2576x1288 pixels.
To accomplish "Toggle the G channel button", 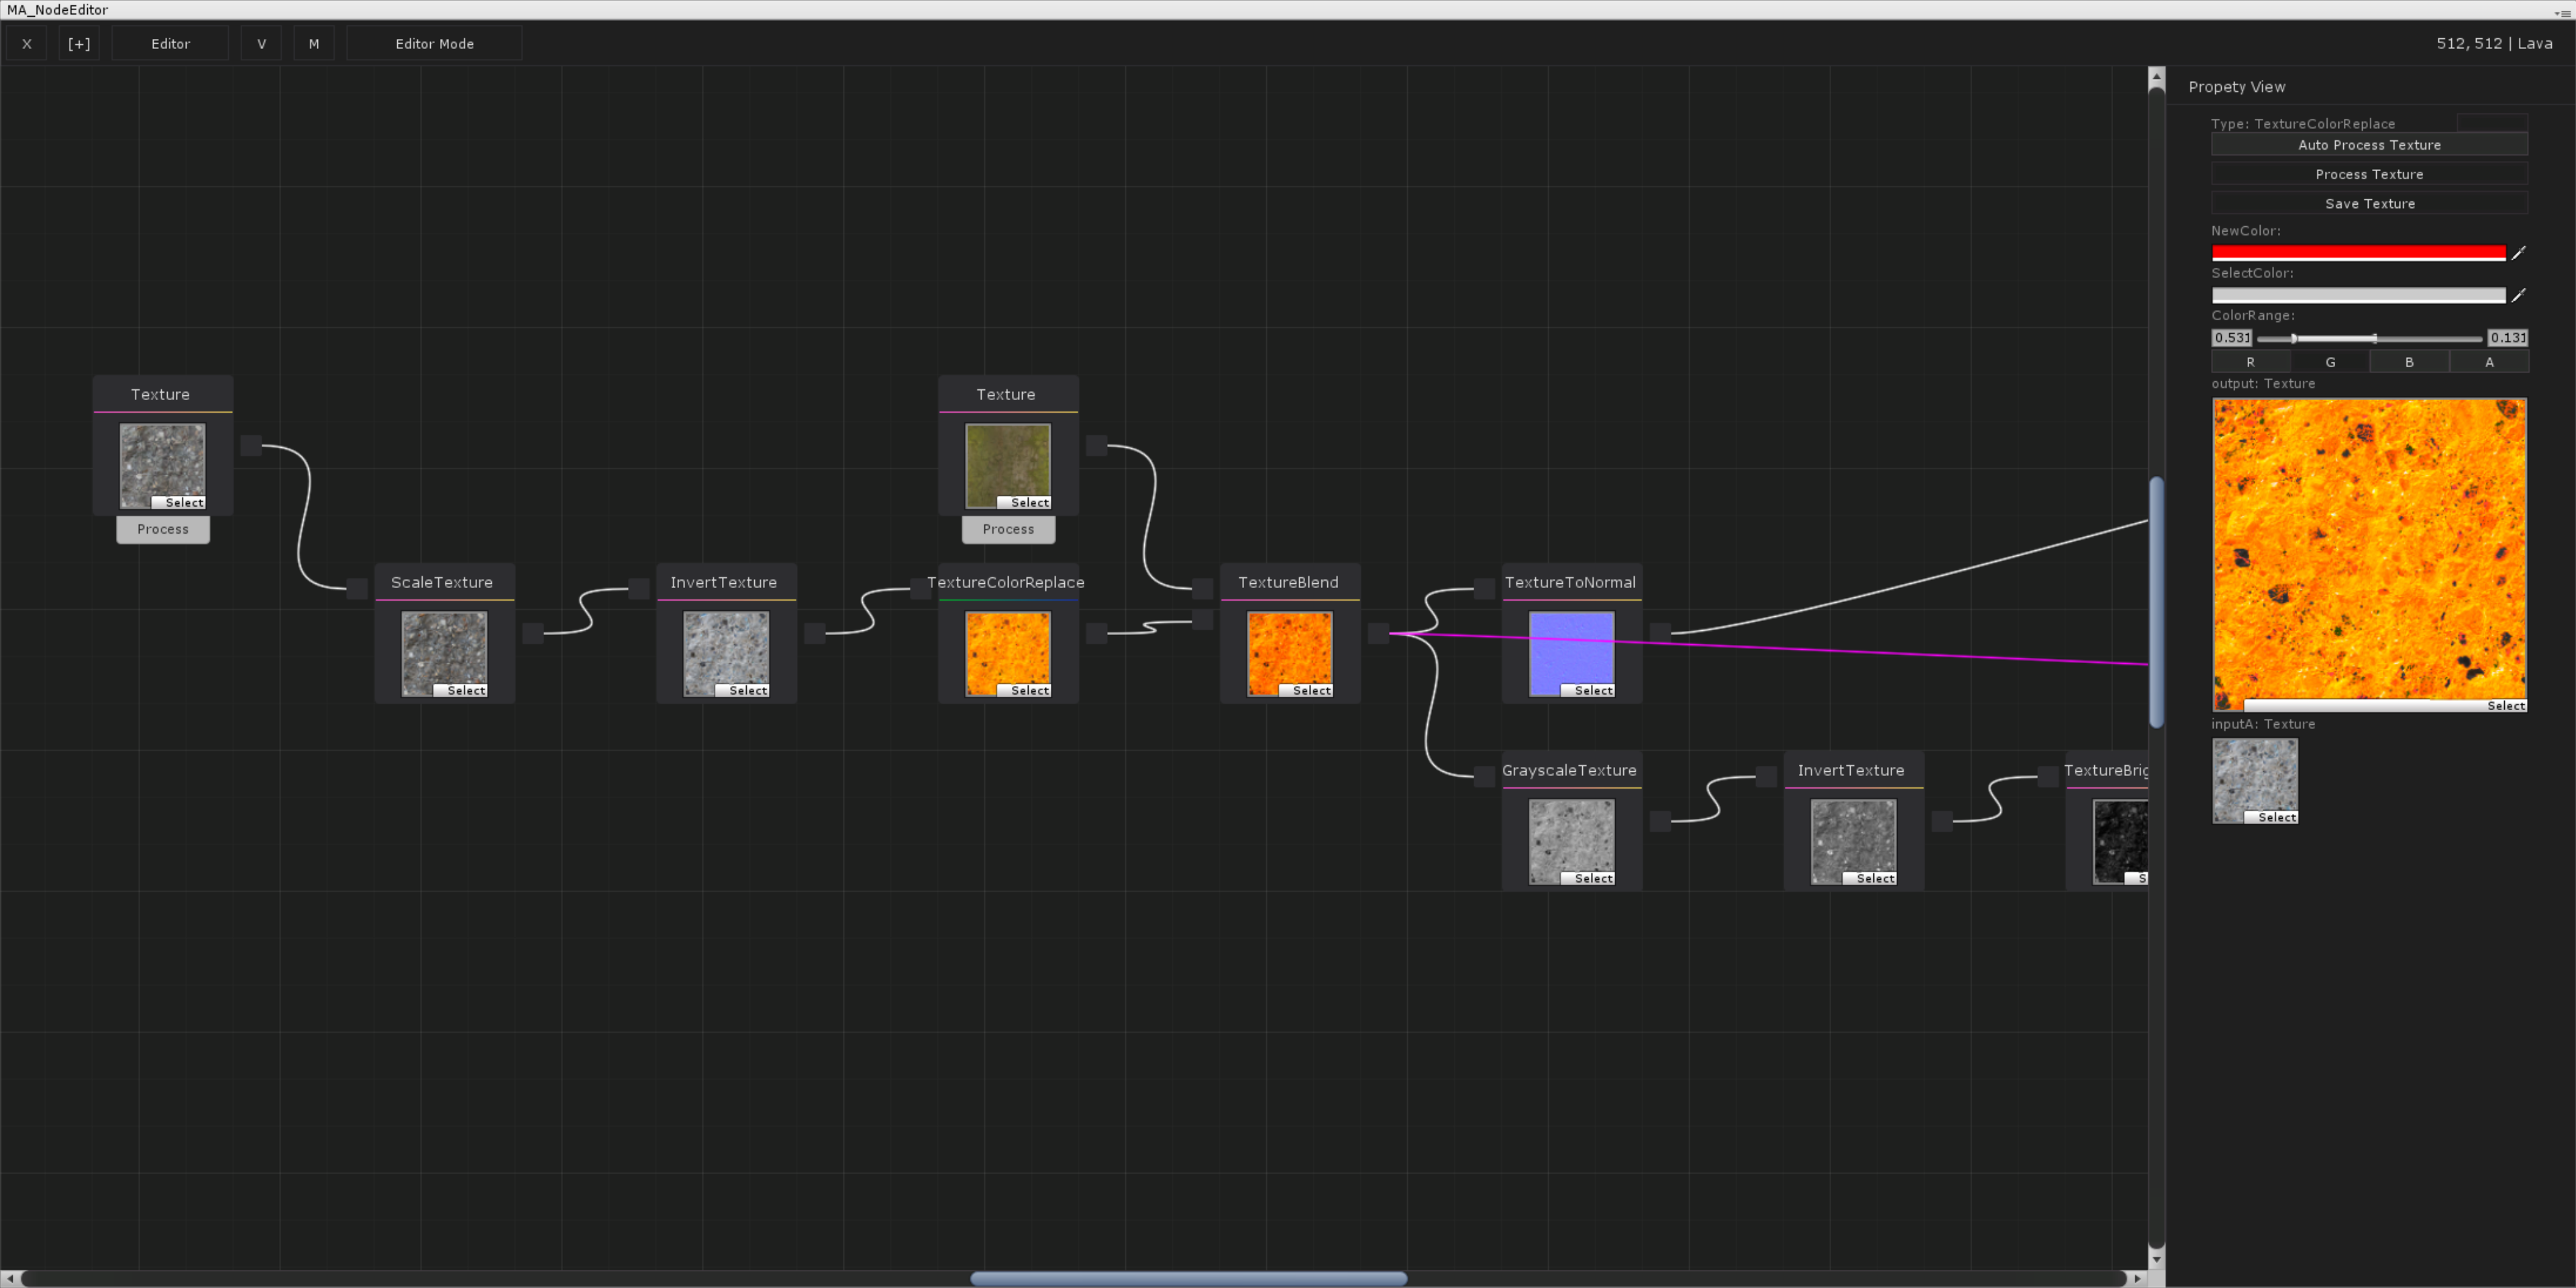I will click(2330, 362).
